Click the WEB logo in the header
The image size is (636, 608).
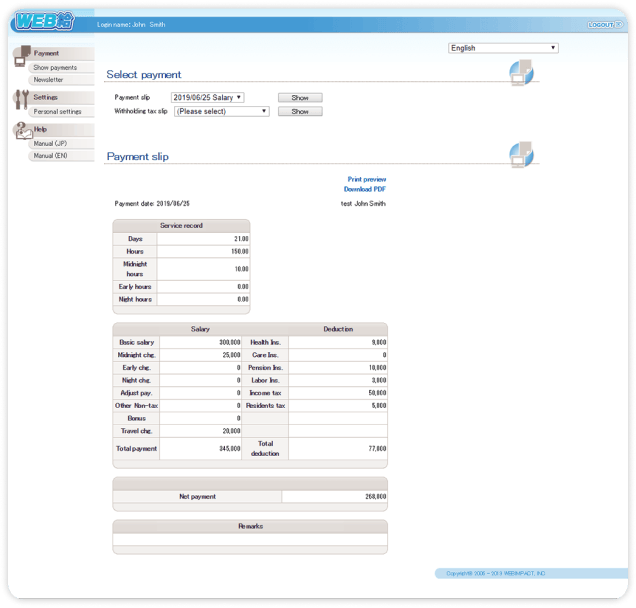click(45, 21)
